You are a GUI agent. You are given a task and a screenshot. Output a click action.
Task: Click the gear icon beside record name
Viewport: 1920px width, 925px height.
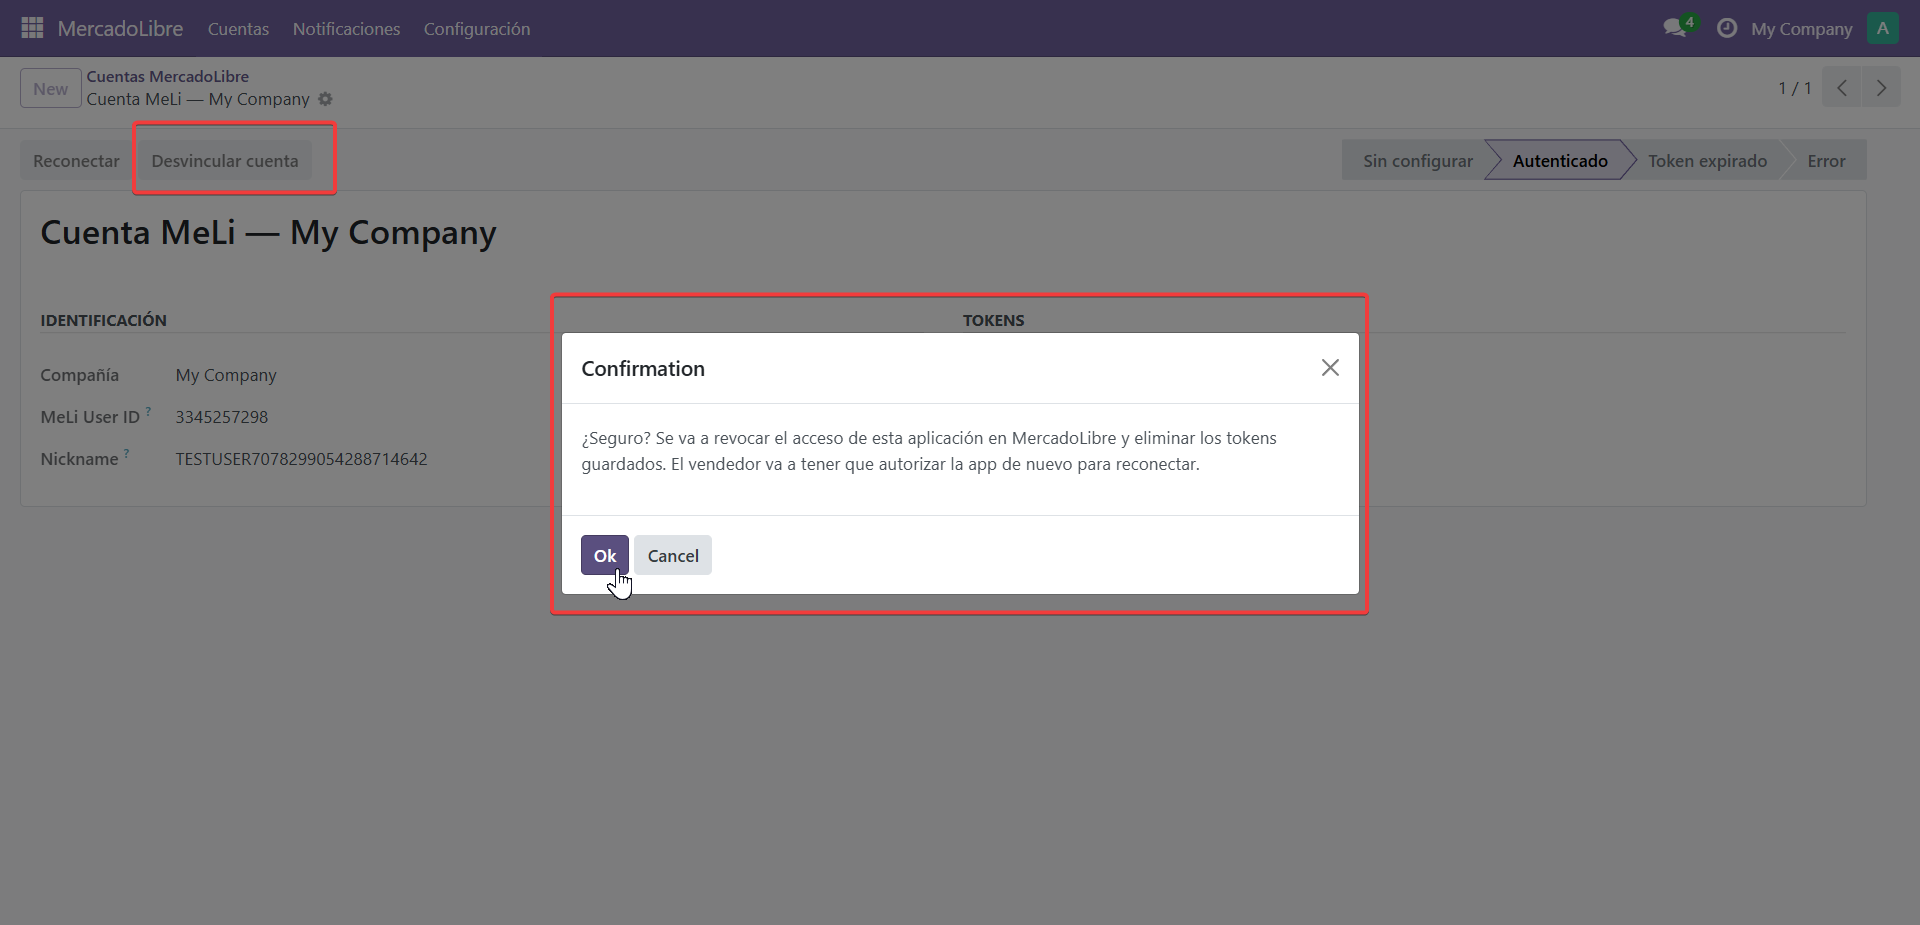(325, 99)
